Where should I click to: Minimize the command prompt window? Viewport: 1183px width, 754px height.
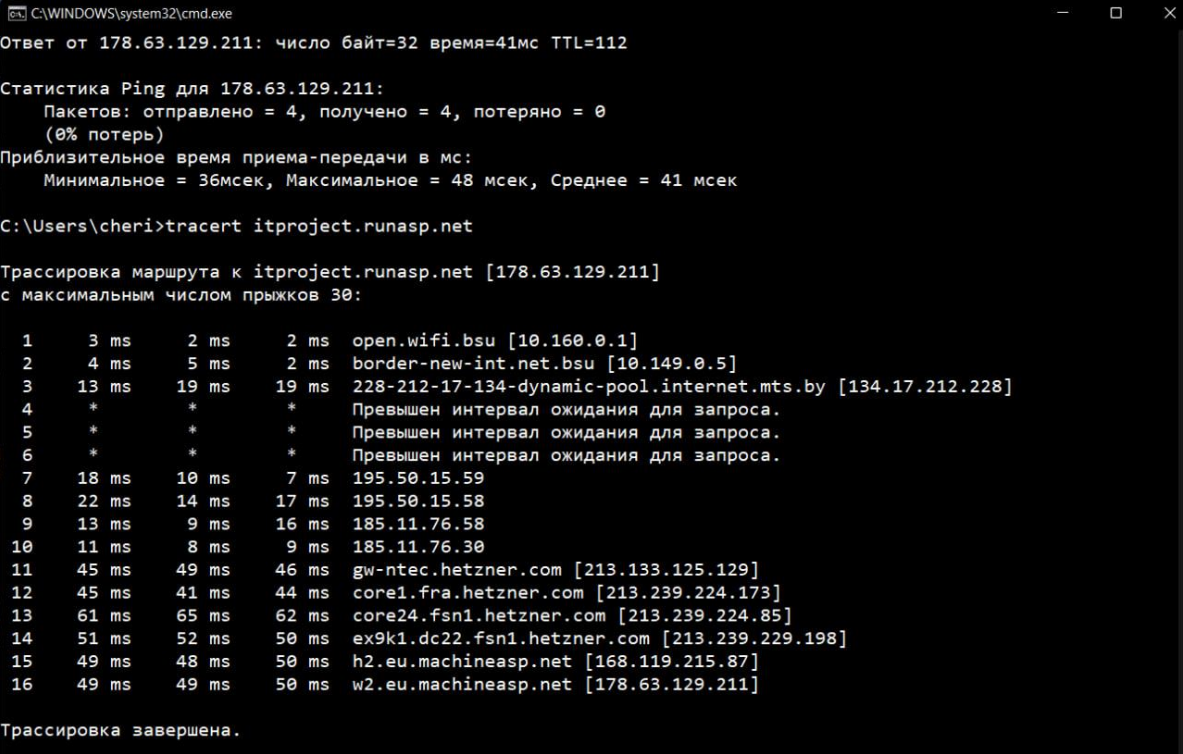[1062, 14]
